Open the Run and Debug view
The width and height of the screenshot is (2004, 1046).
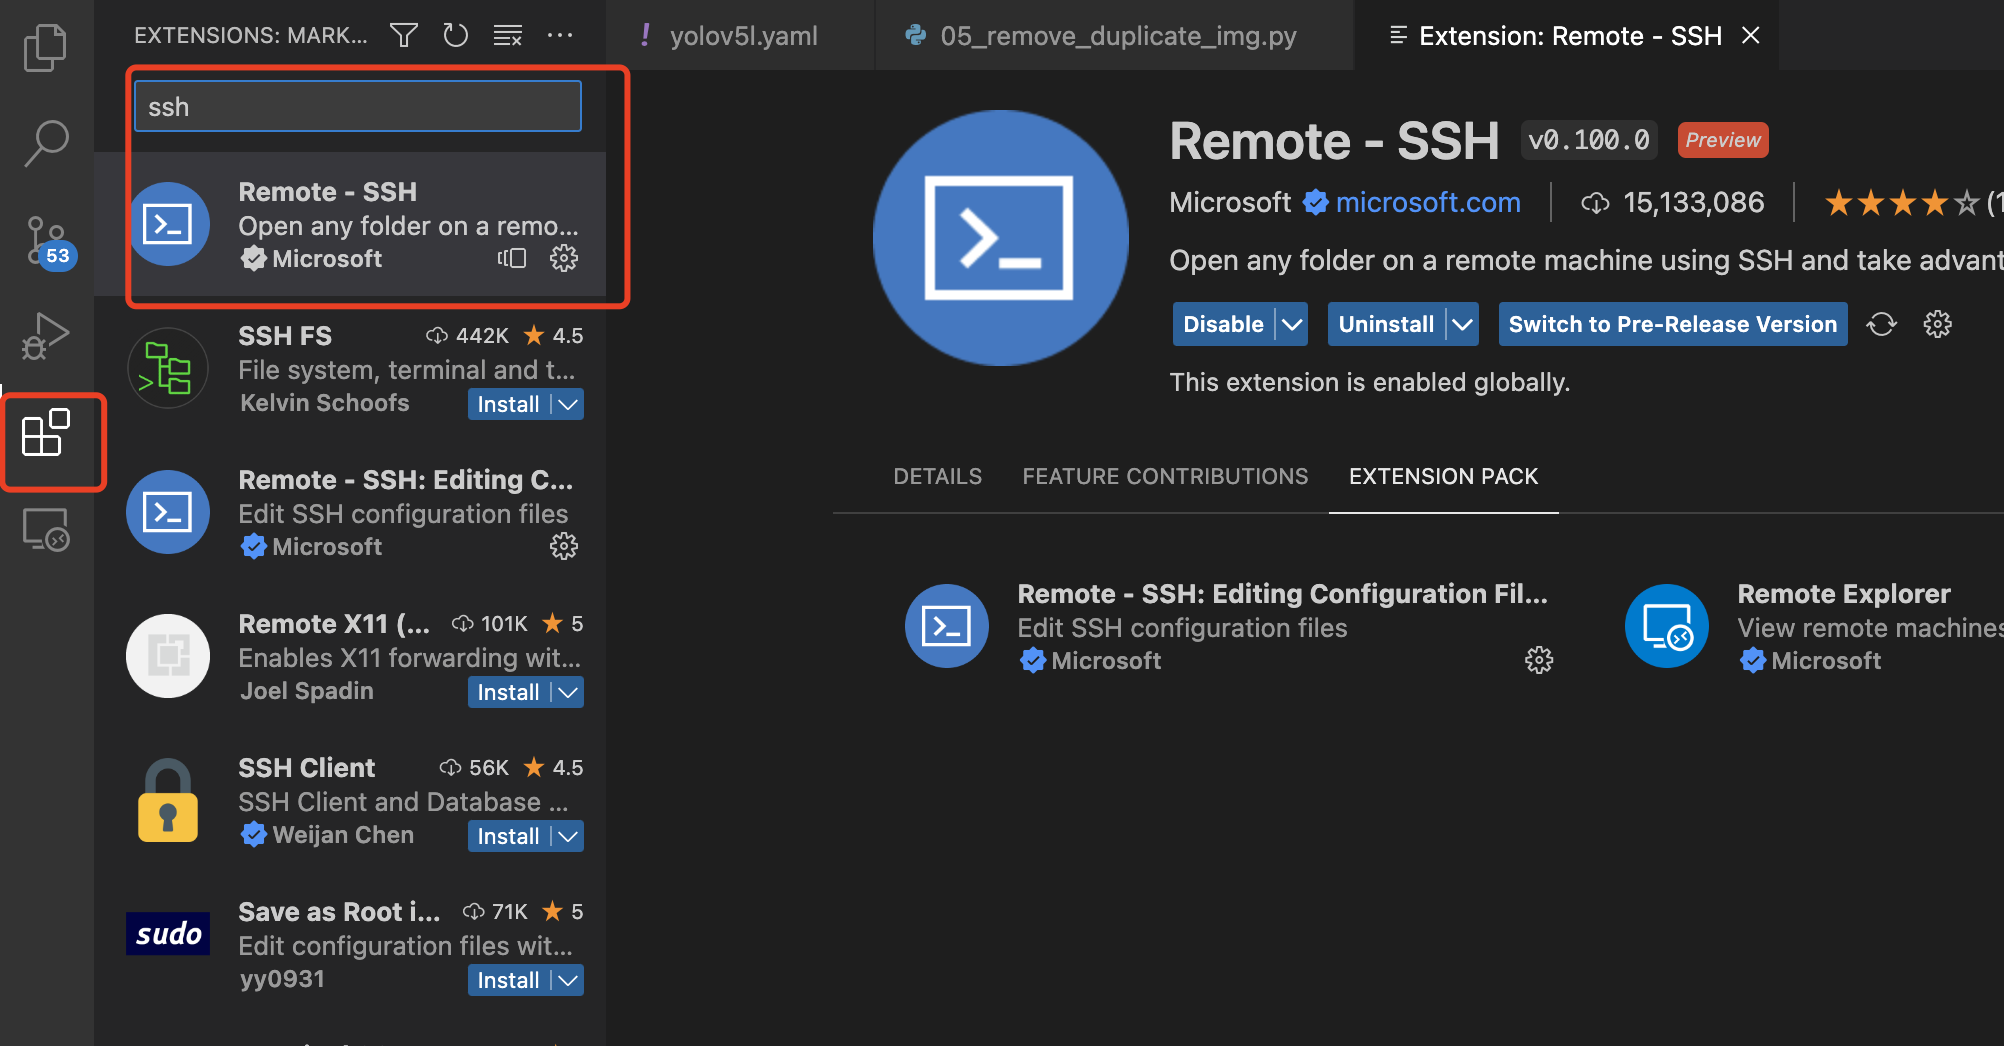[45, 336]
